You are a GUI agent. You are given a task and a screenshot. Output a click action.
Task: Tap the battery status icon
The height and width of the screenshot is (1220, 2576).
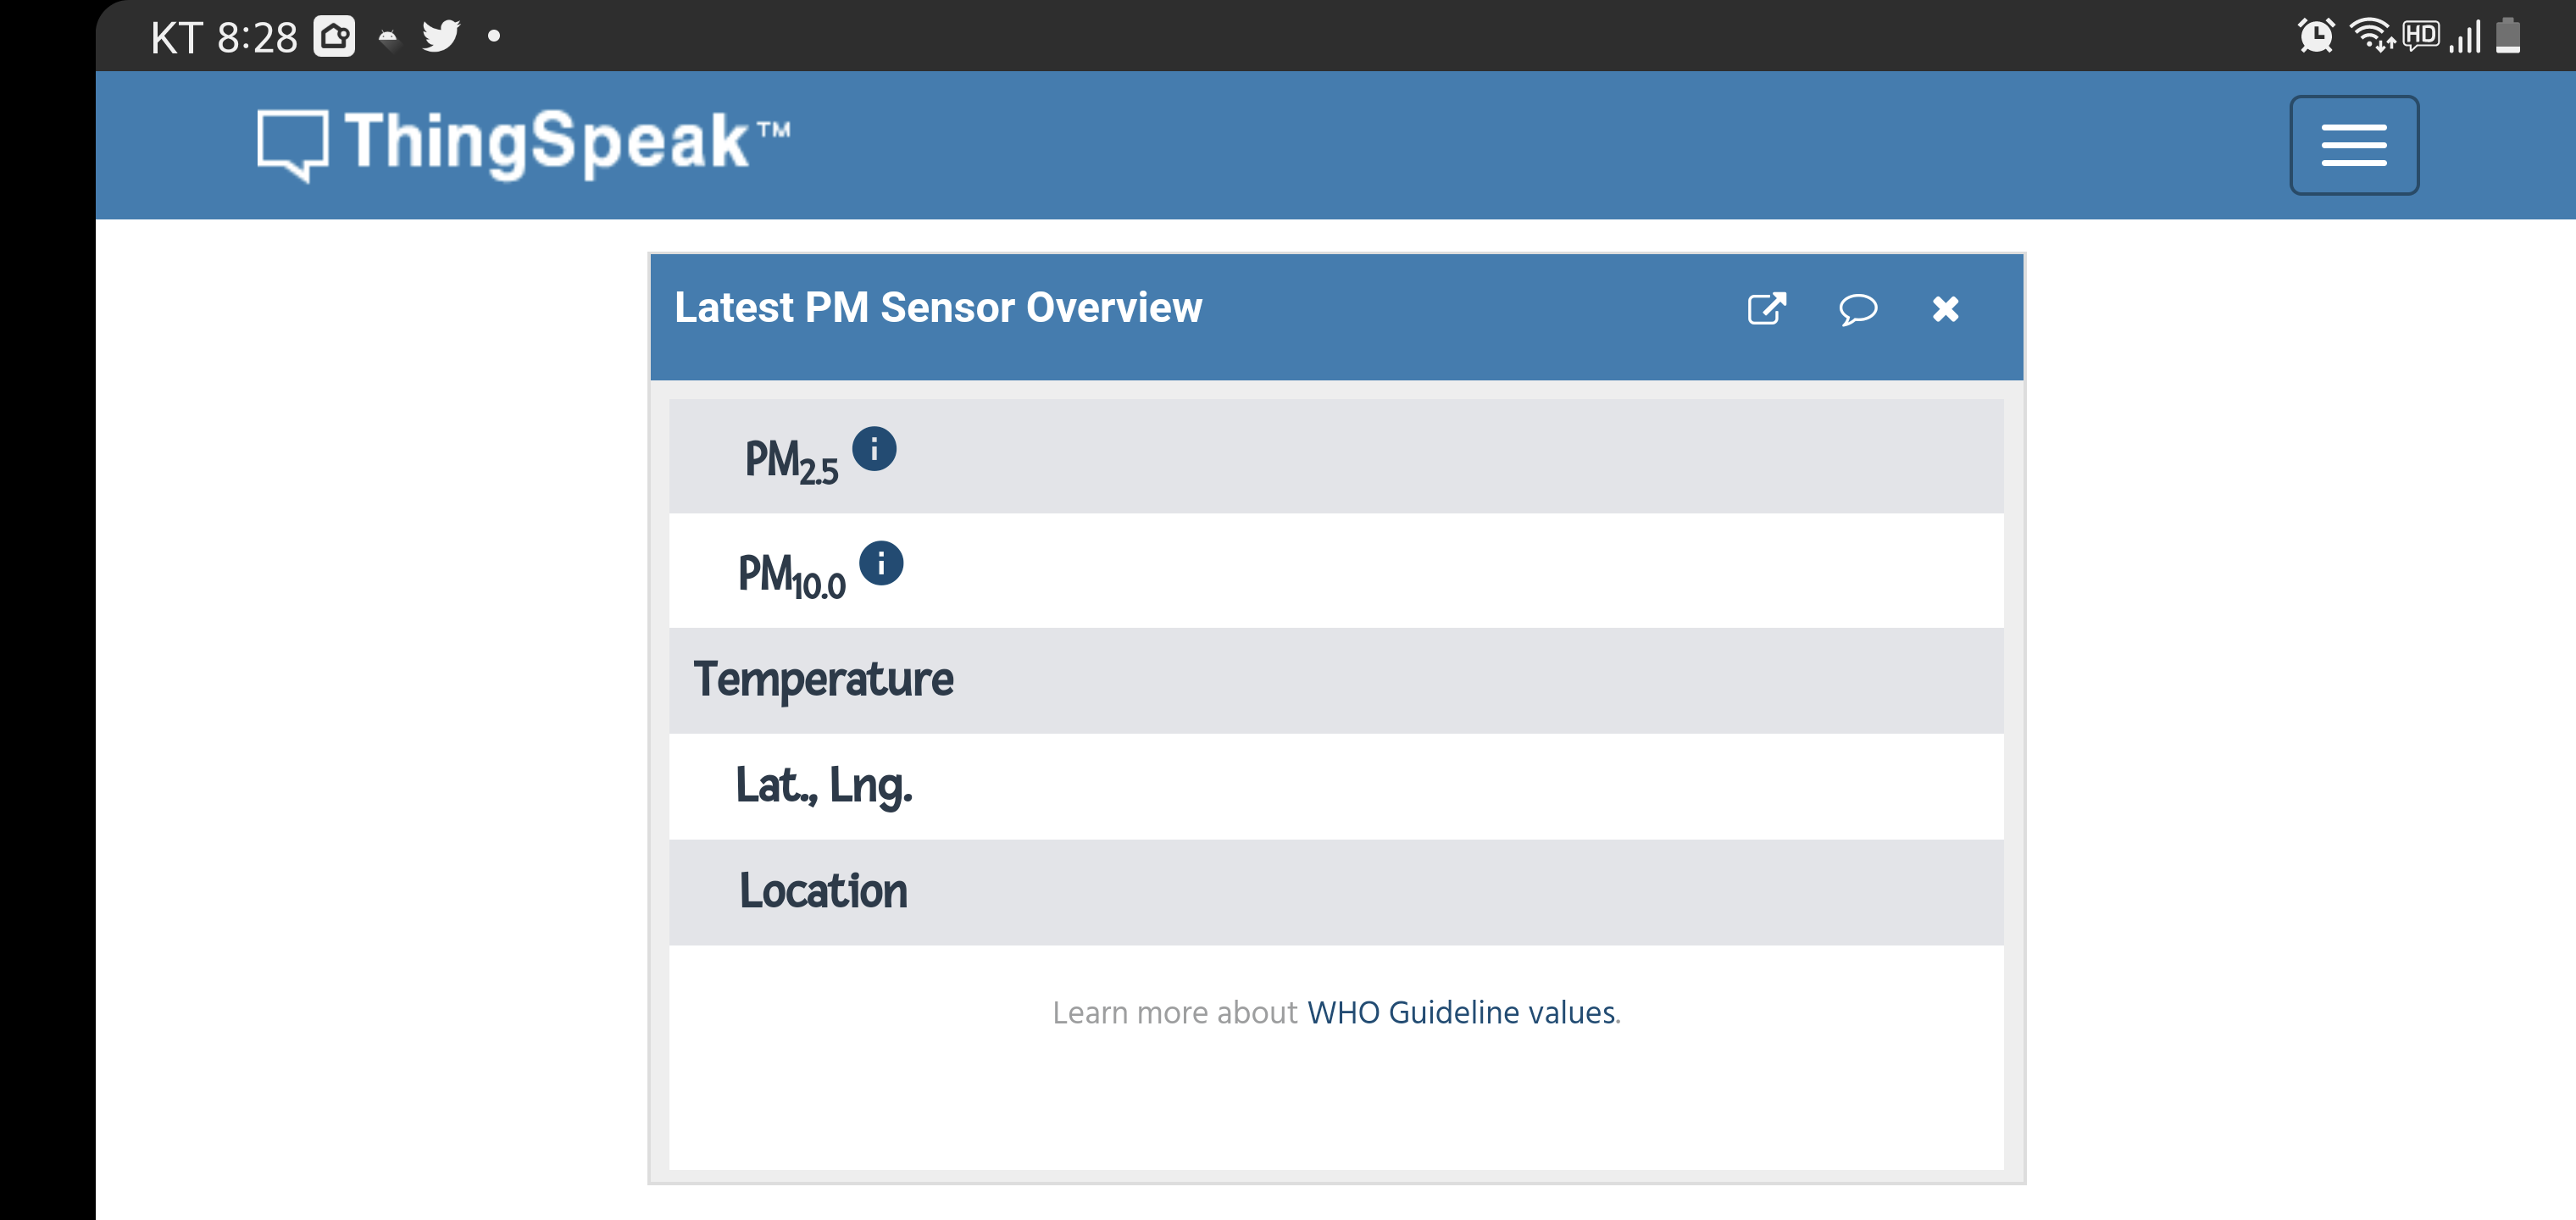(x=2508, y=36)
